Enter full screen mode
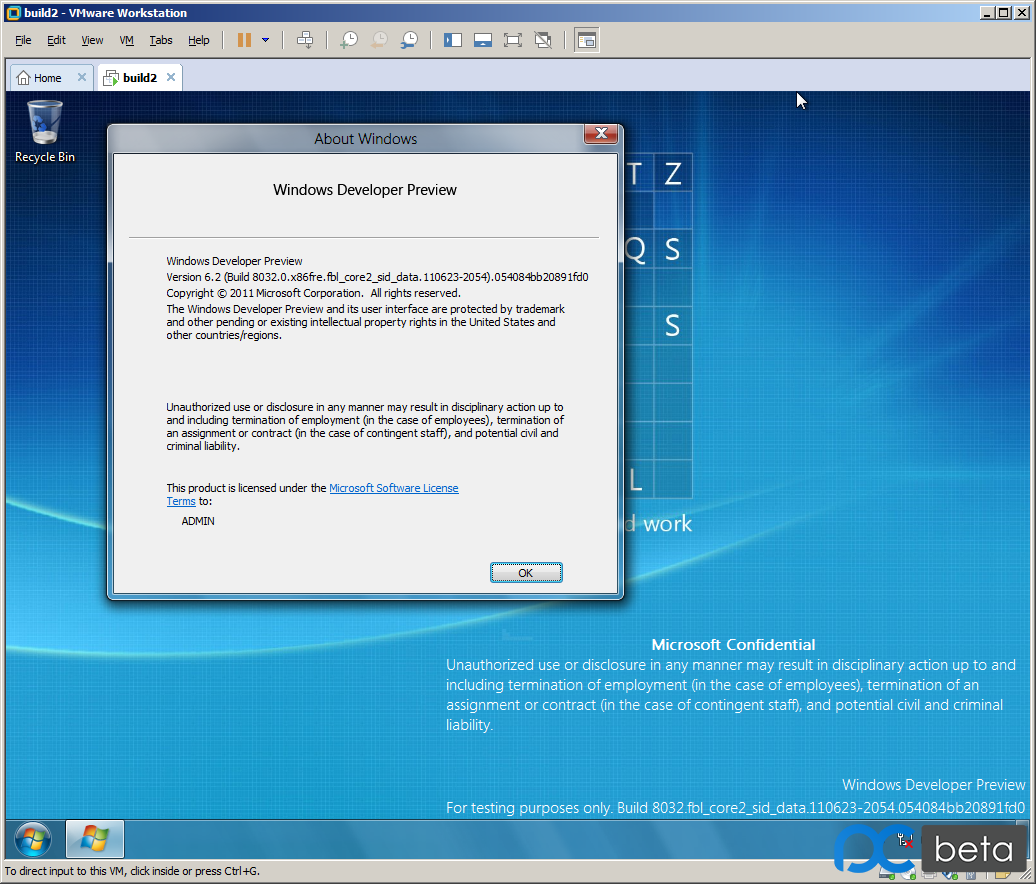1036x884 pixels. (x=513, y=40)
